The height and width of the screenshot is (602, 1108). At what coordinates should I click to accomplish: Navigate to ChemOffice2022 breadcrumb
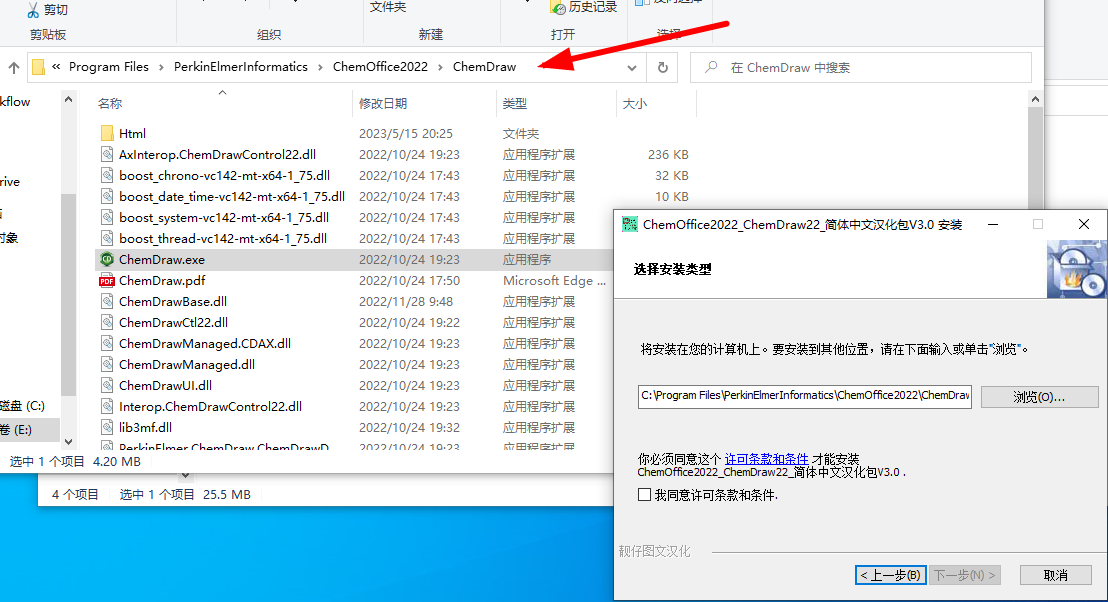click(x=380, y=66)
